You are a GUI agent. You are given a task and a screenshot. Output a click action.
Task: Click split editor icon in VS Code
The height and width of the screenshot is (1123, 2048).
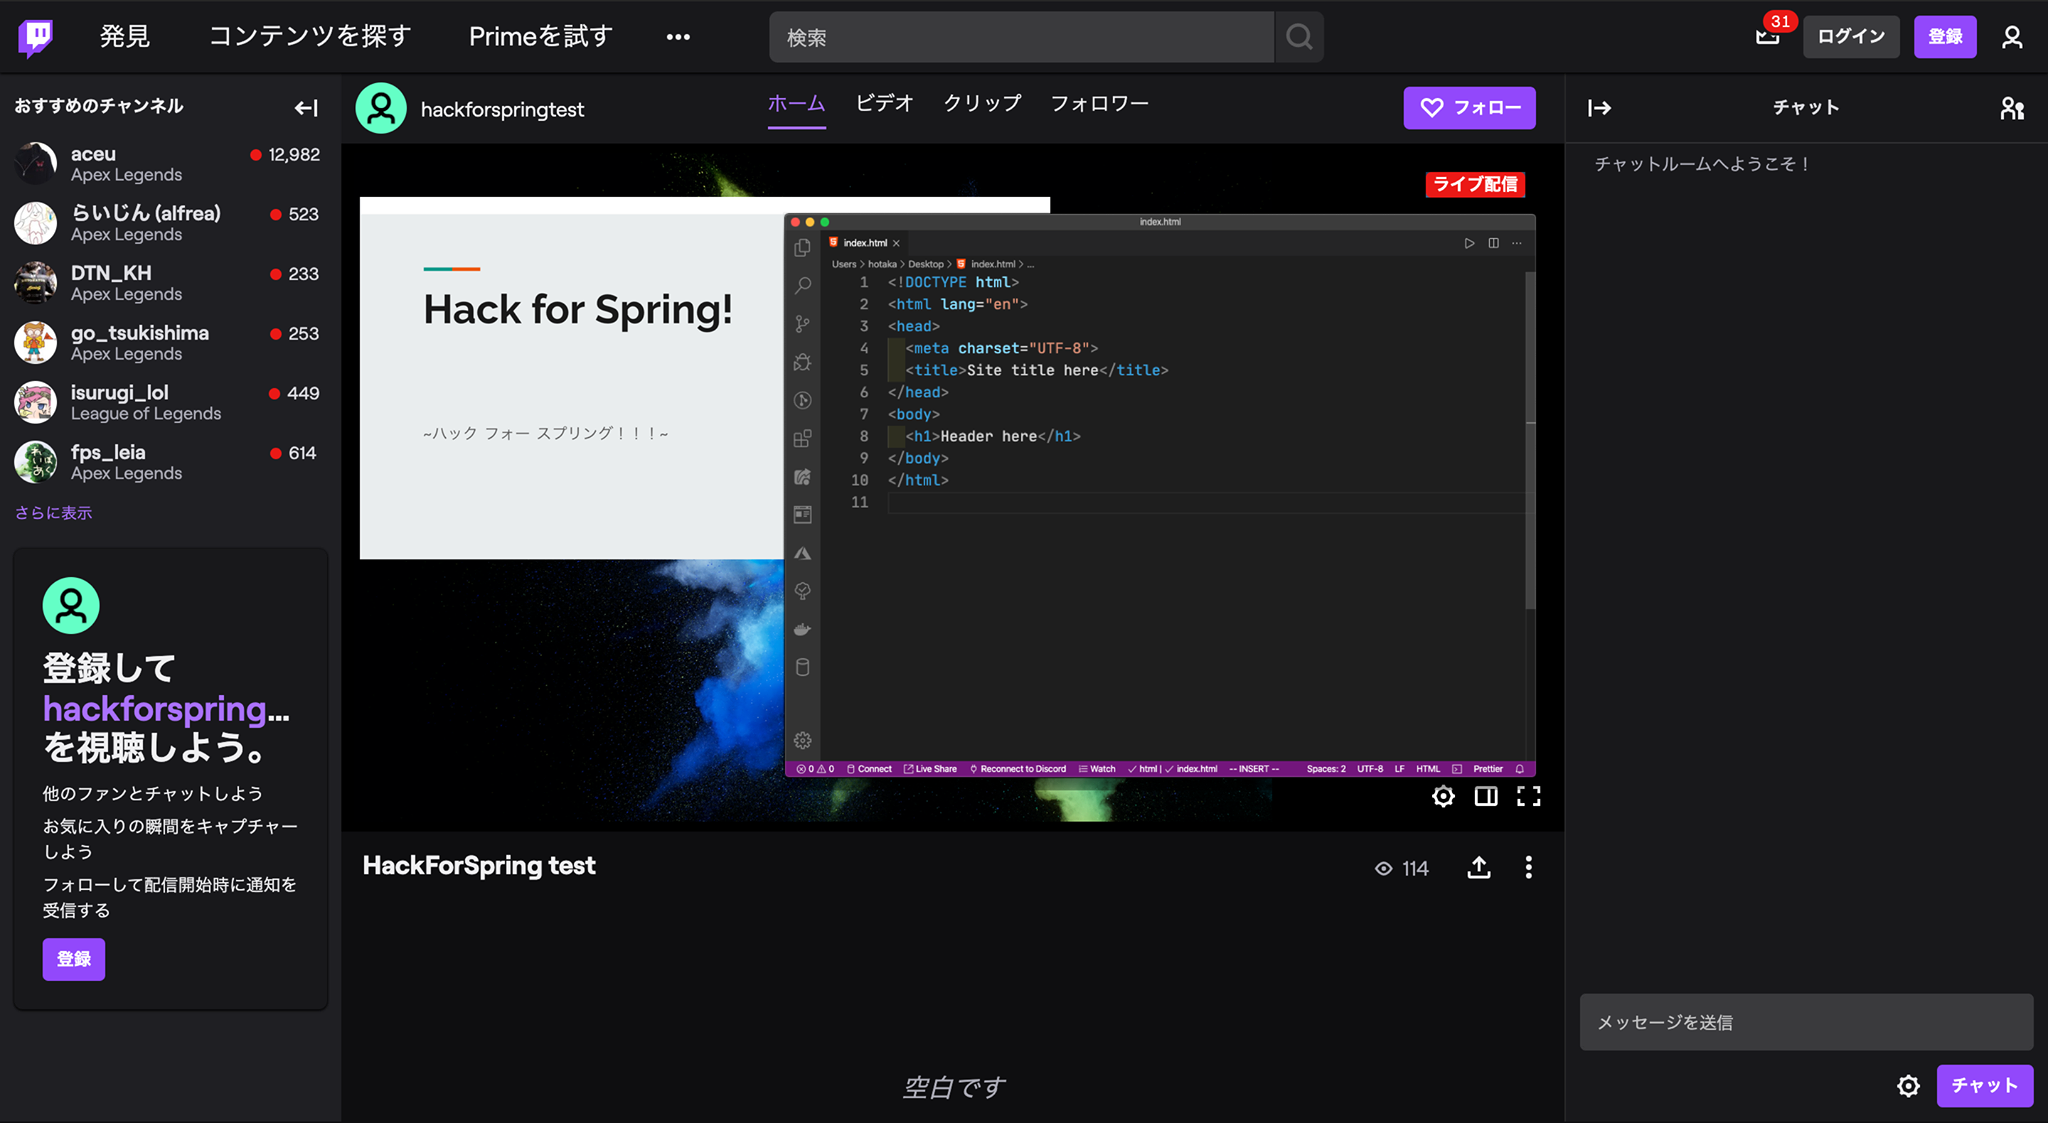coord(1493,243)
